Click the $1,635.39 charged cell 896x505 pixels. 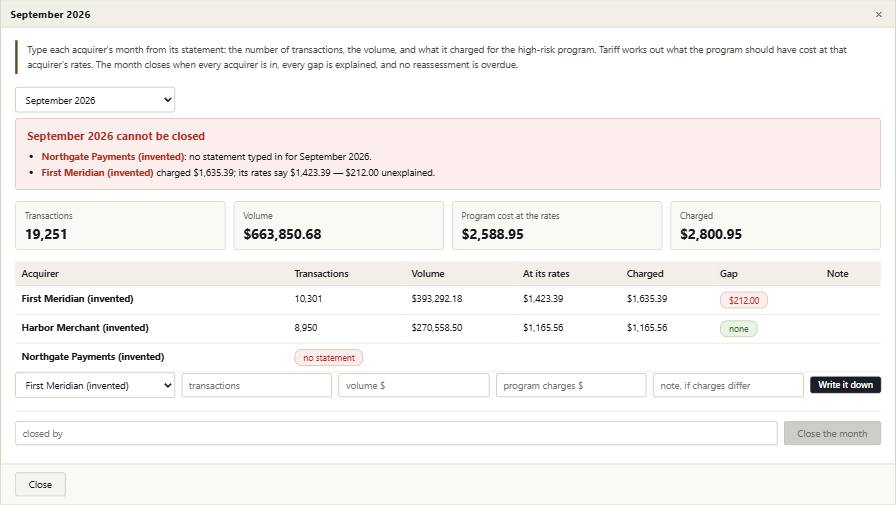click(x=647, y=298)
